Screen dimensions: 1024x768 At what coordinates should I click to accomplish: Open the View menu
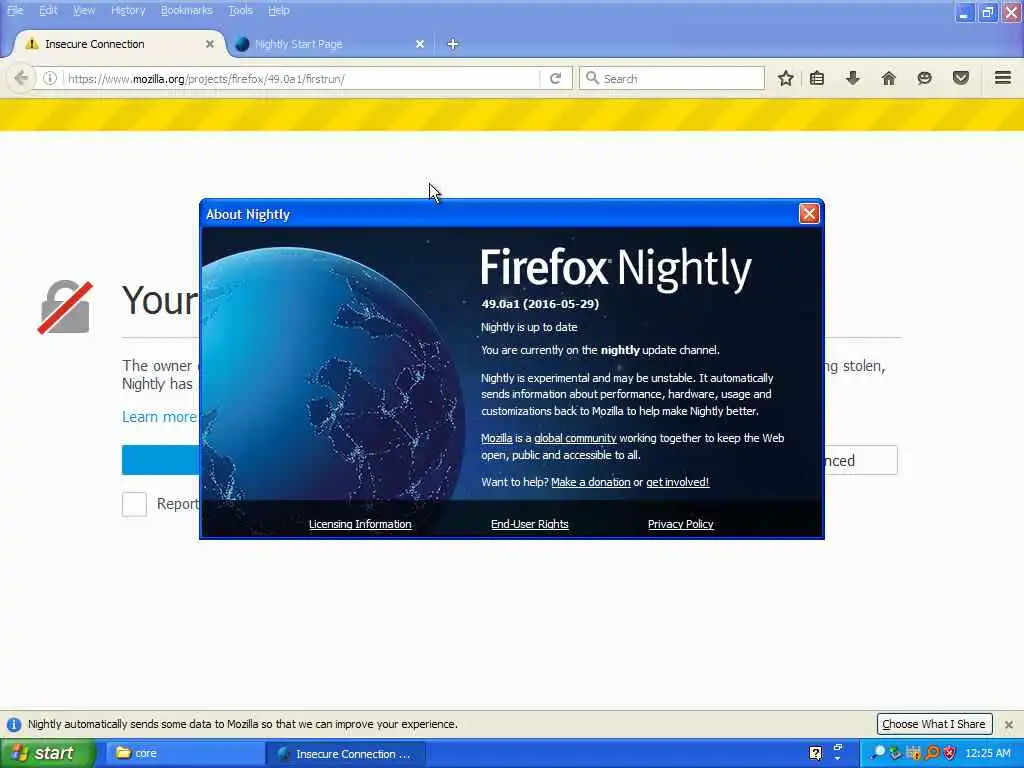pyautogui.click(x=84, y=10)
